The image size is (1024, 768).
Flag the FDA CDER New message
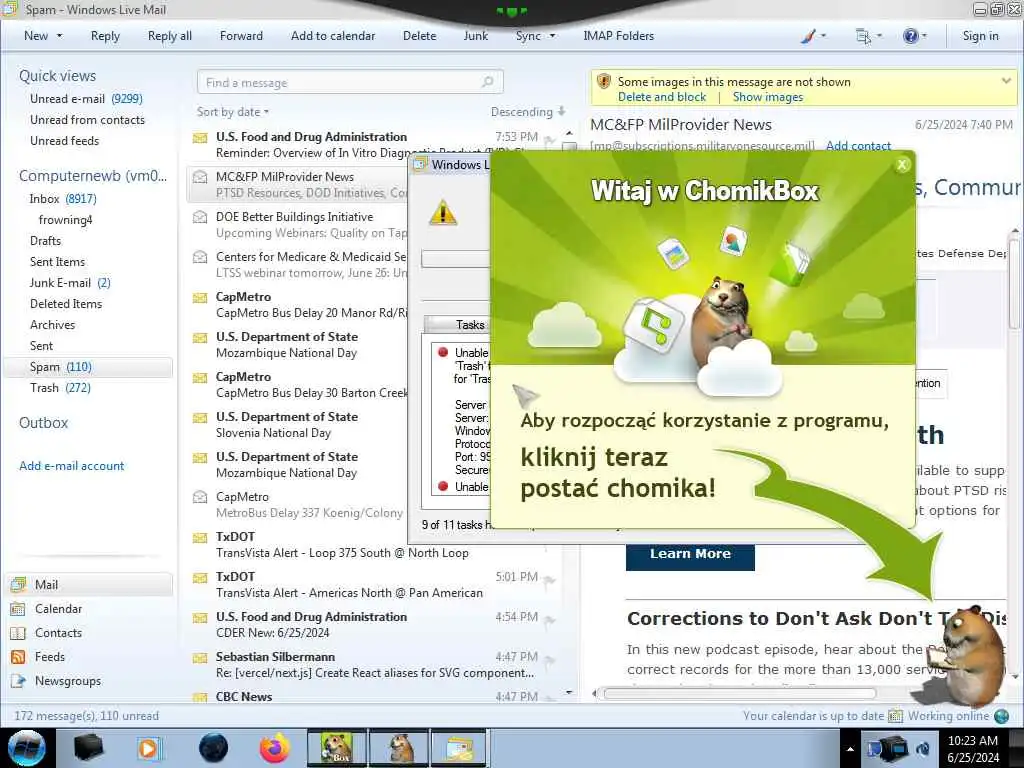(x=550, y=620)
